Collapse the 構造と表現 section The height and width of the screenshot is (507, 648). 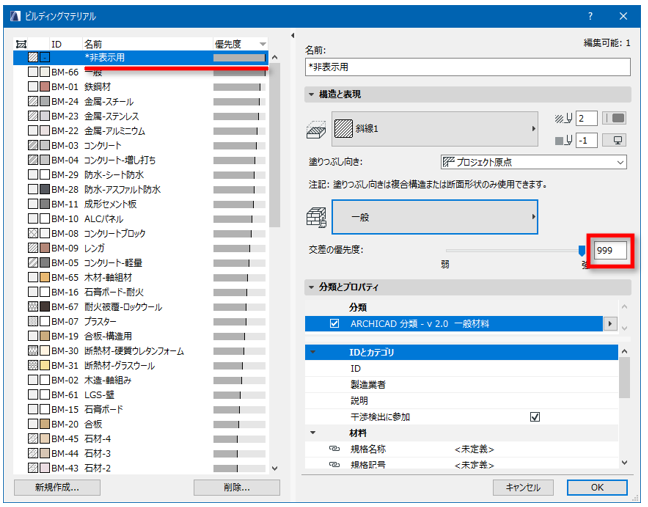pyautogui.click(x=311, y=94)
